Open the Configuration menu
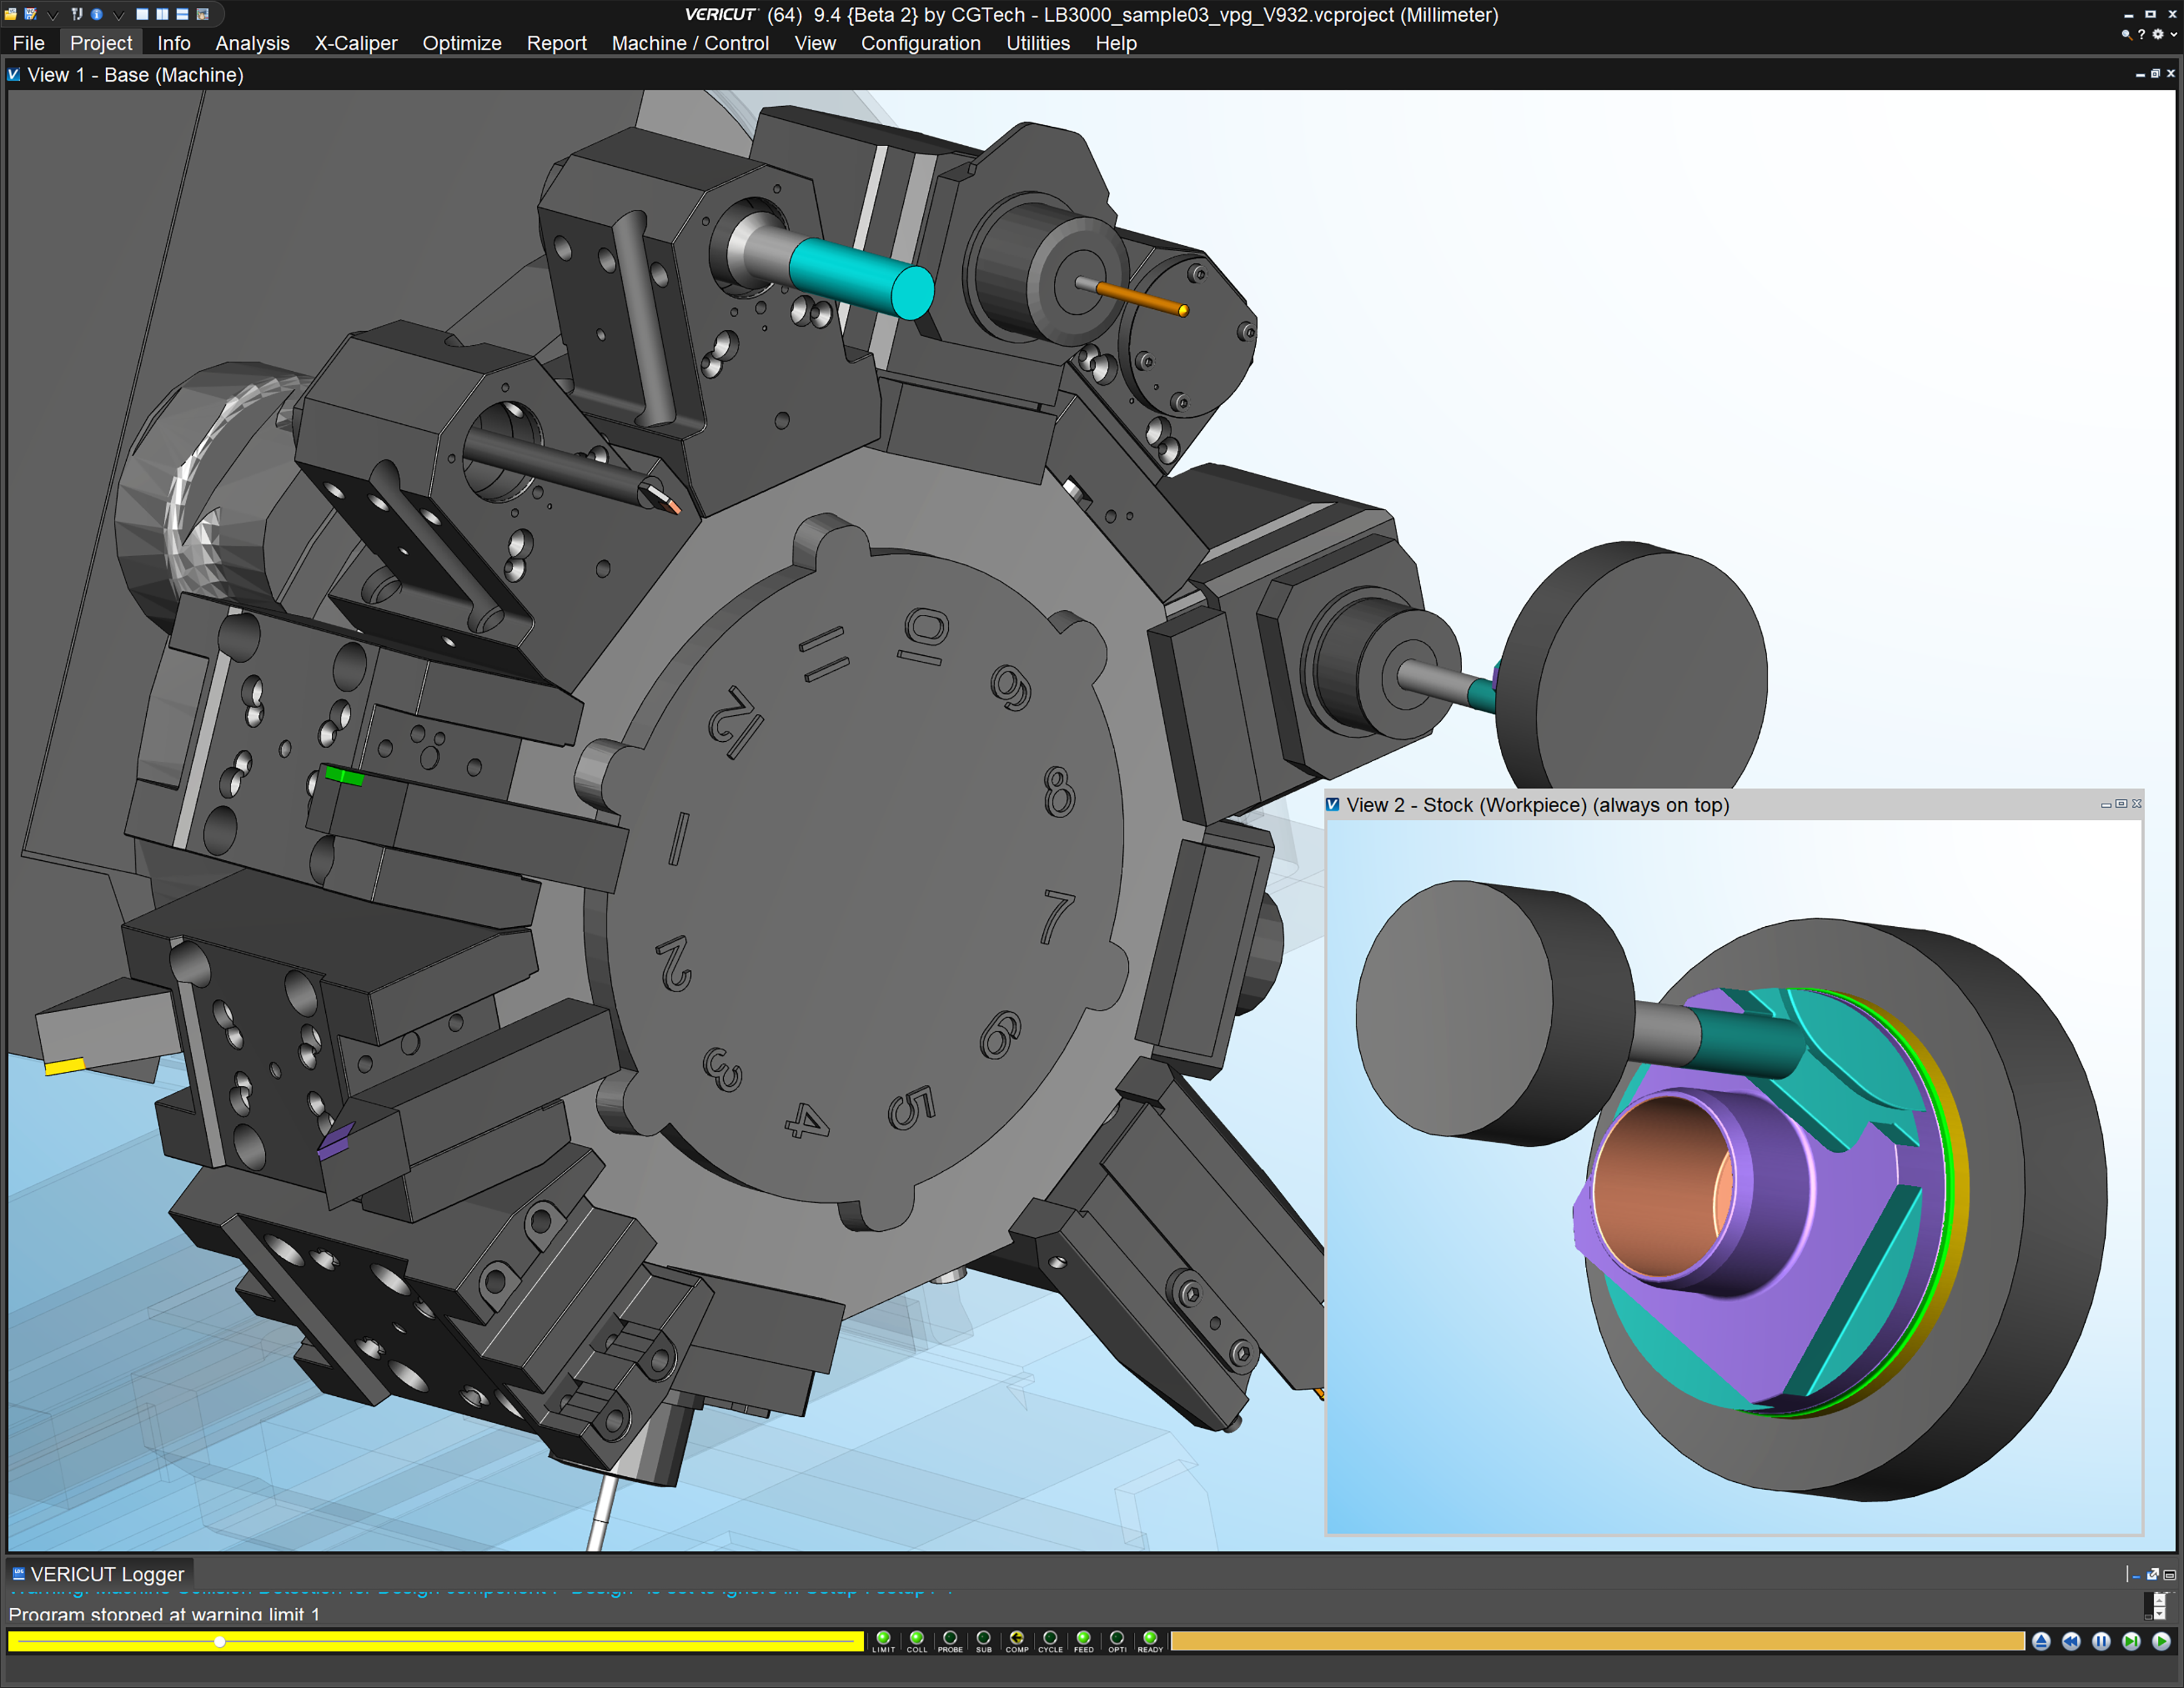The height and width of the screenshot is (1688, 2184). pyautogui.click(x=920, y=43)
